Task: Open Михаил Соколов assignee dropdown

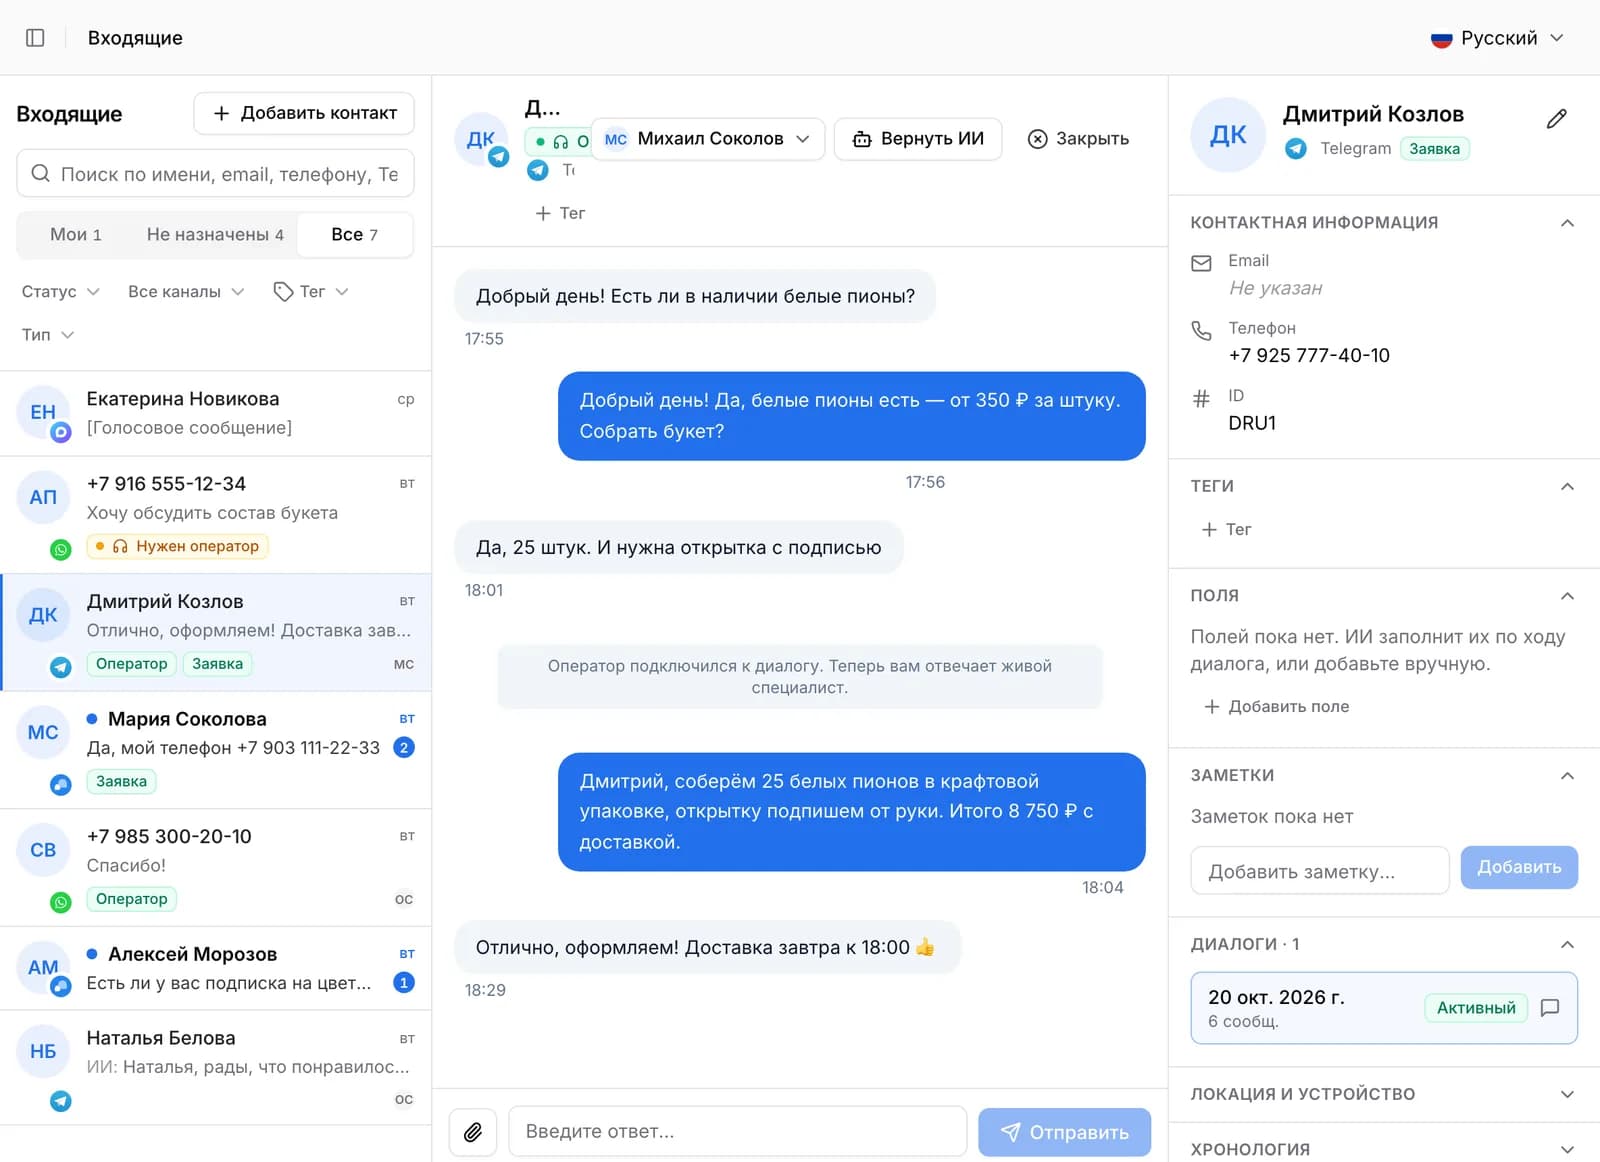Action: (x=708, y=139)
